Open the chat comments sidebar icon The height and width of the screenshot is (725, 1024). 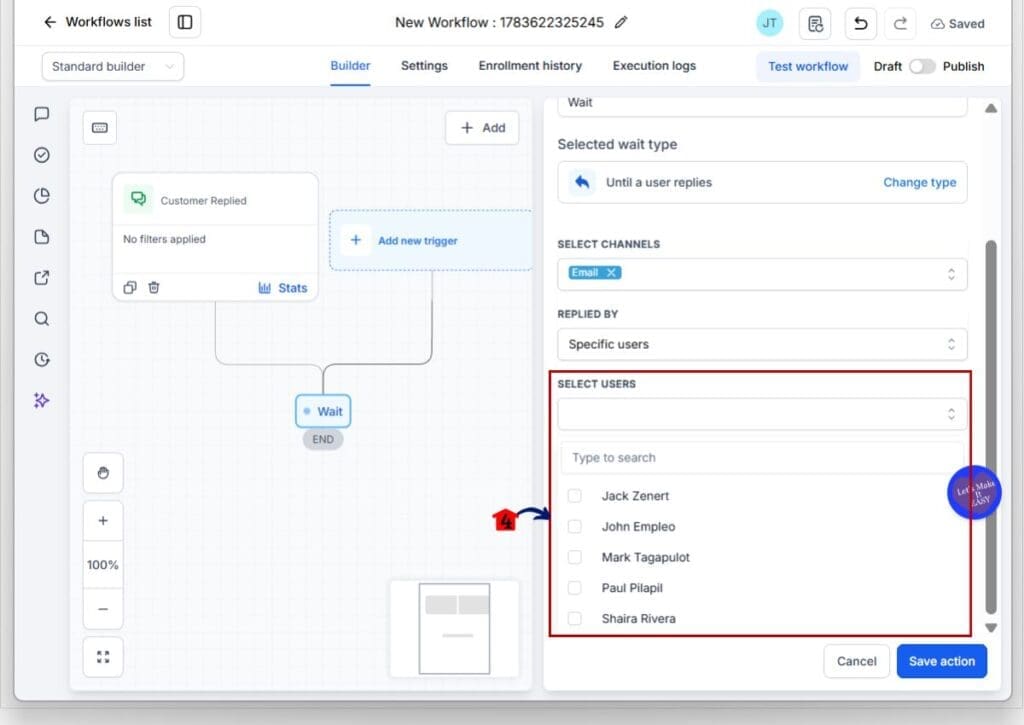(x=42, y=114)
